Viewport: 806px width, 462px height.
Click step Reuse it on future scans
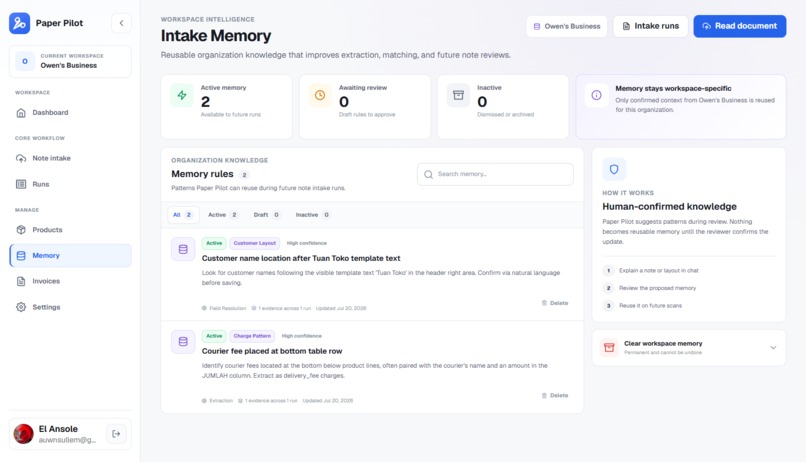pos(650,306)
